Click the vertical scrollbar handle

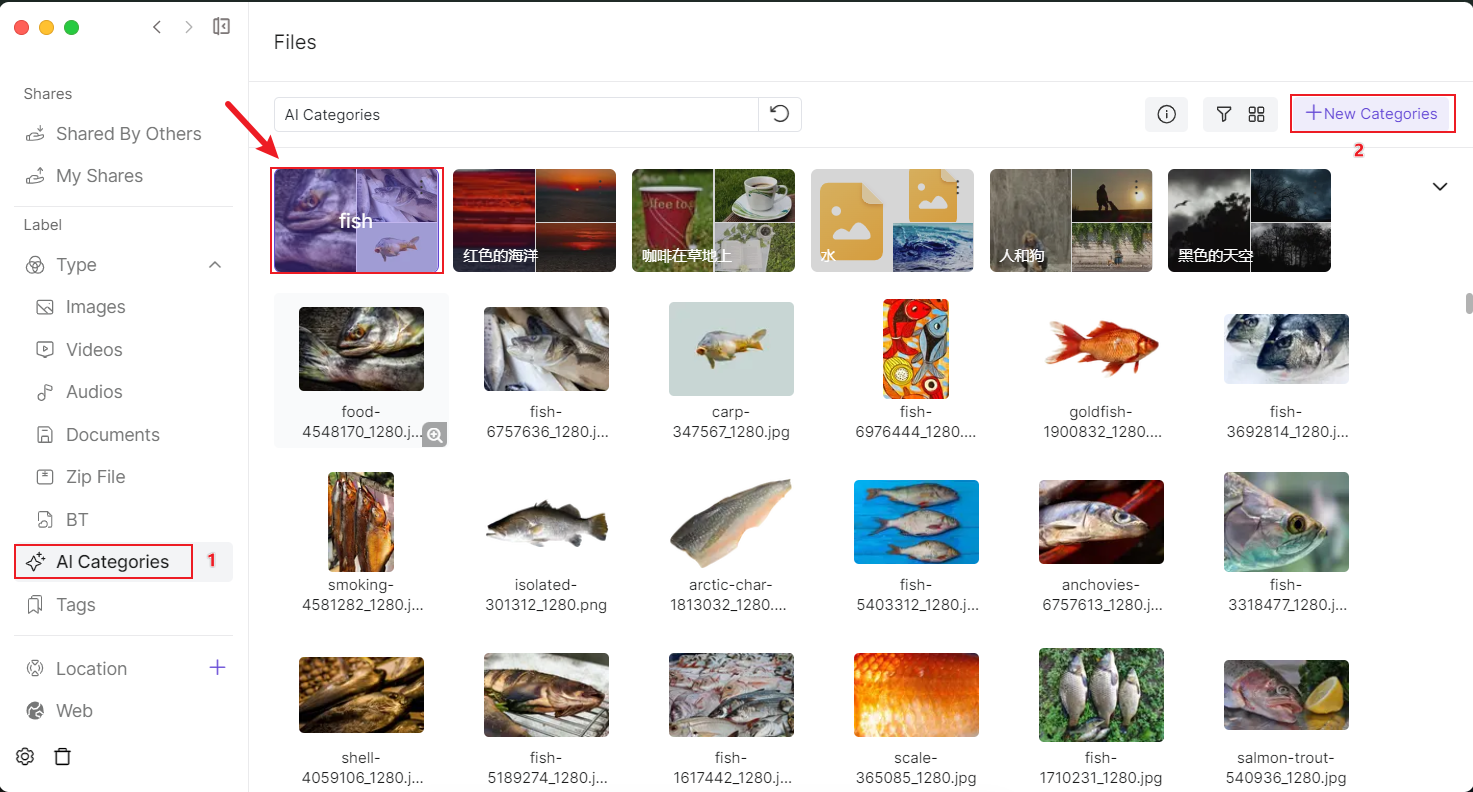tap(1468, 303)
